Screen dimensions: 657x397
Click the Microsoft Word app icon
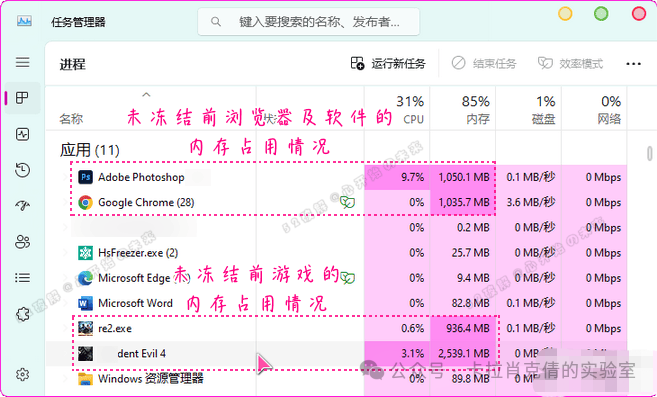tap(85, 303)
